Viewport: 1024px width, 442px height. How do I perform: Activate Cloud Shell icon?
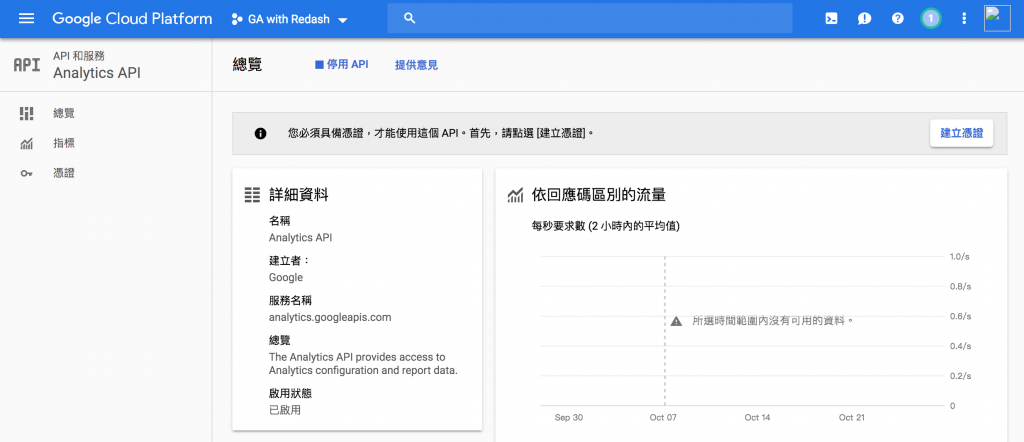[831, 18]
